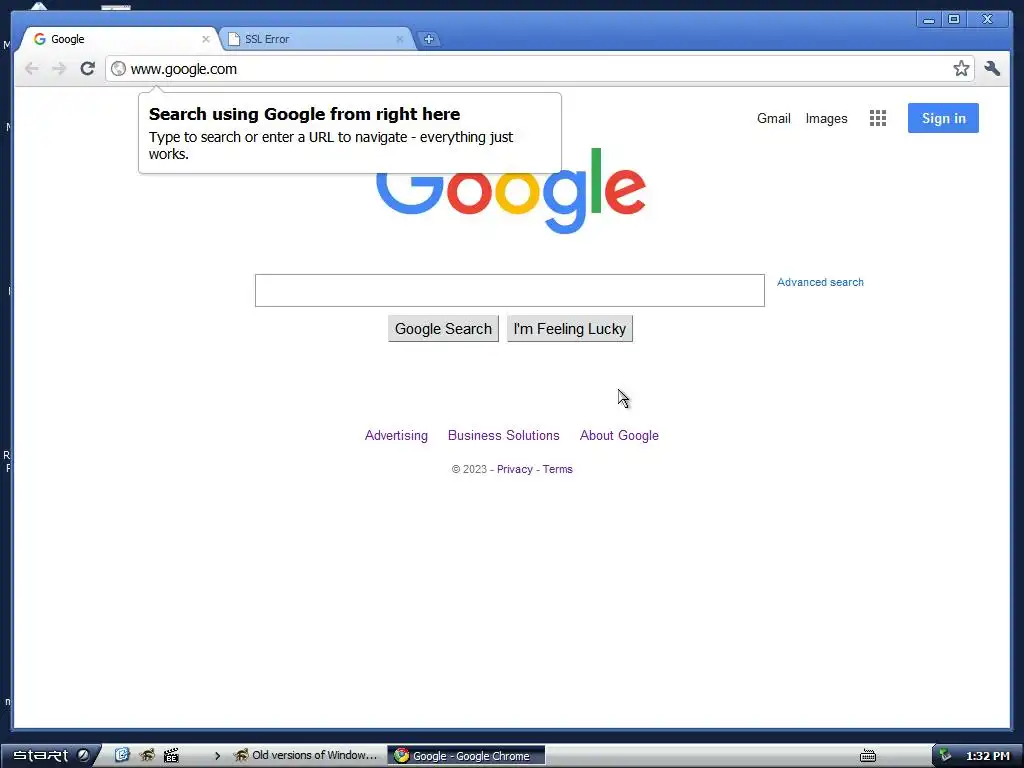Screen dimensions: 1024x768
Task: Open the Privacy link
Action: coord(515,469)
